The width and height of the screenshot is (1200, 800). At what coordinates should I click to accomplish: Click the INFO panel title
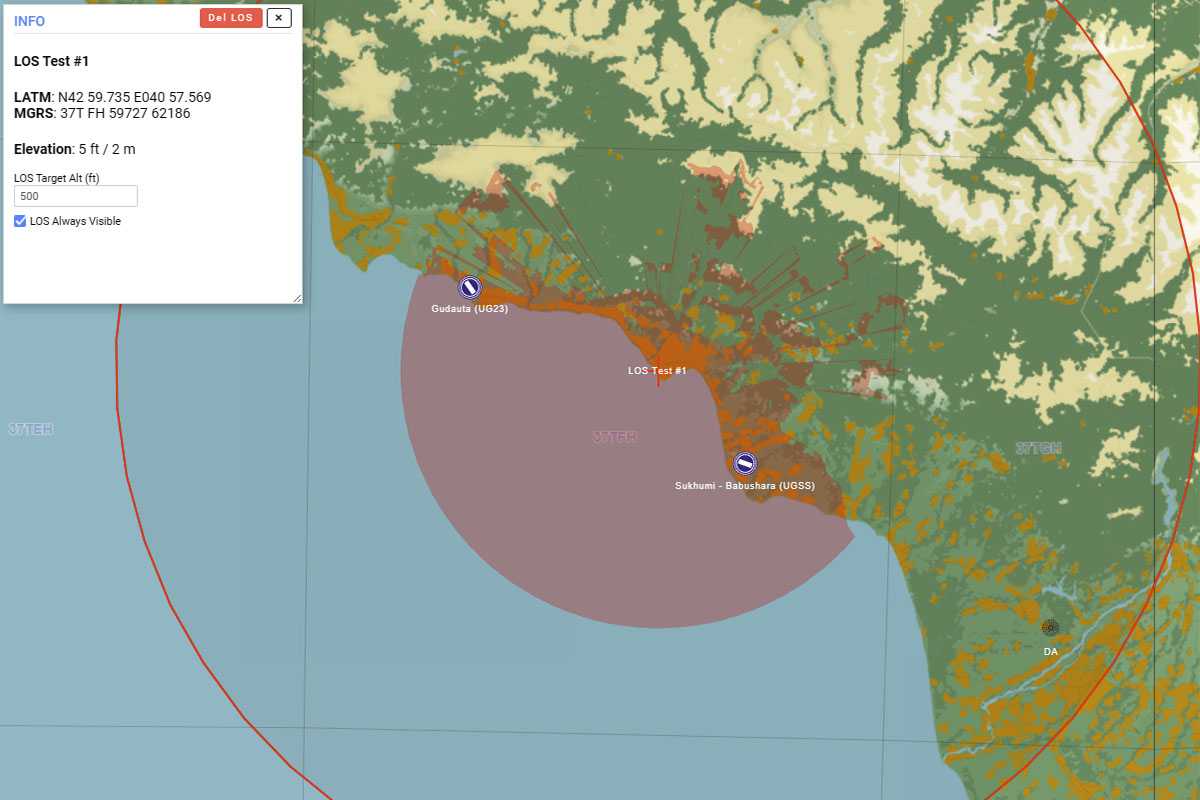click(30, 21)
